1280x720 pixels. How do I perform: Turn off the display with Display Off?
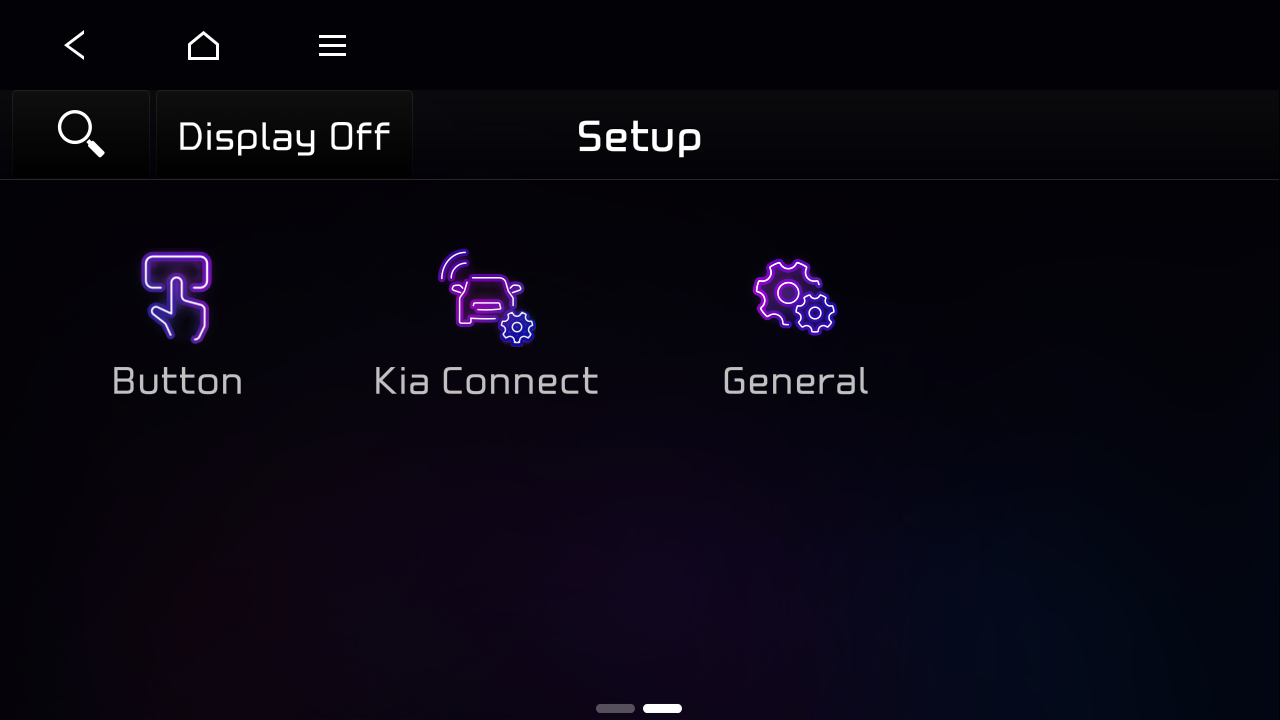pos(284,135)
